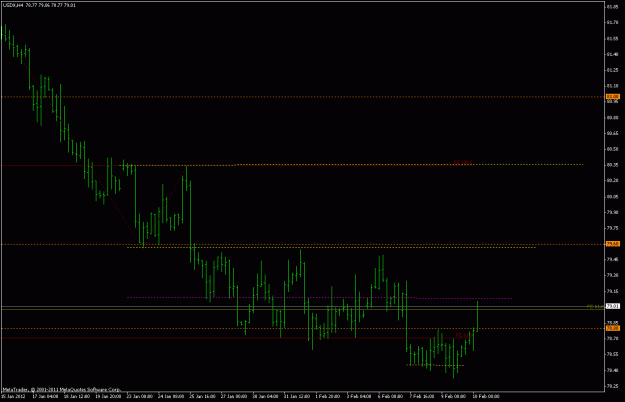
Task: Click the 25 Jan 16:00 time label
Action: coord(203,396)
